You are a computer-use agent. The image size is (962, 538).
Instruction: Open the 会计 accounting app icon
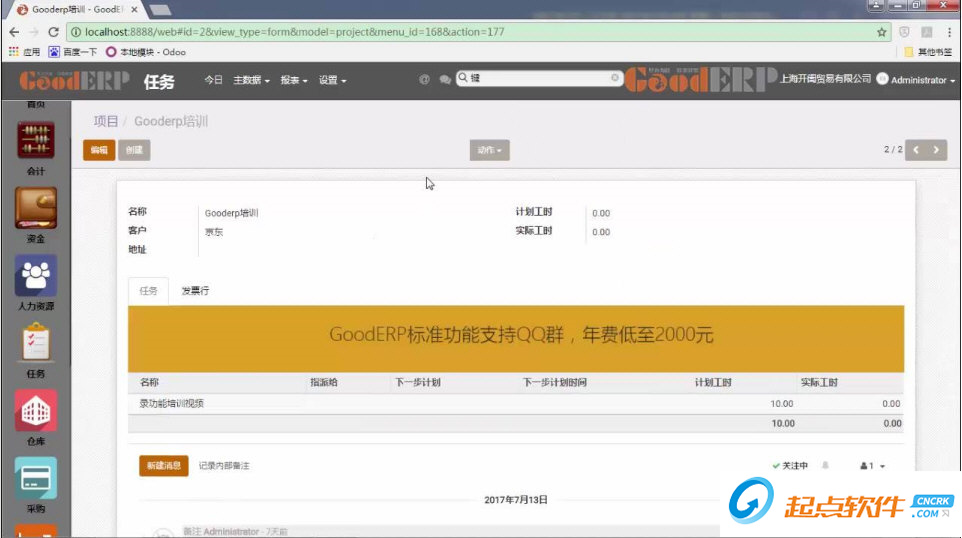(36, 140)
